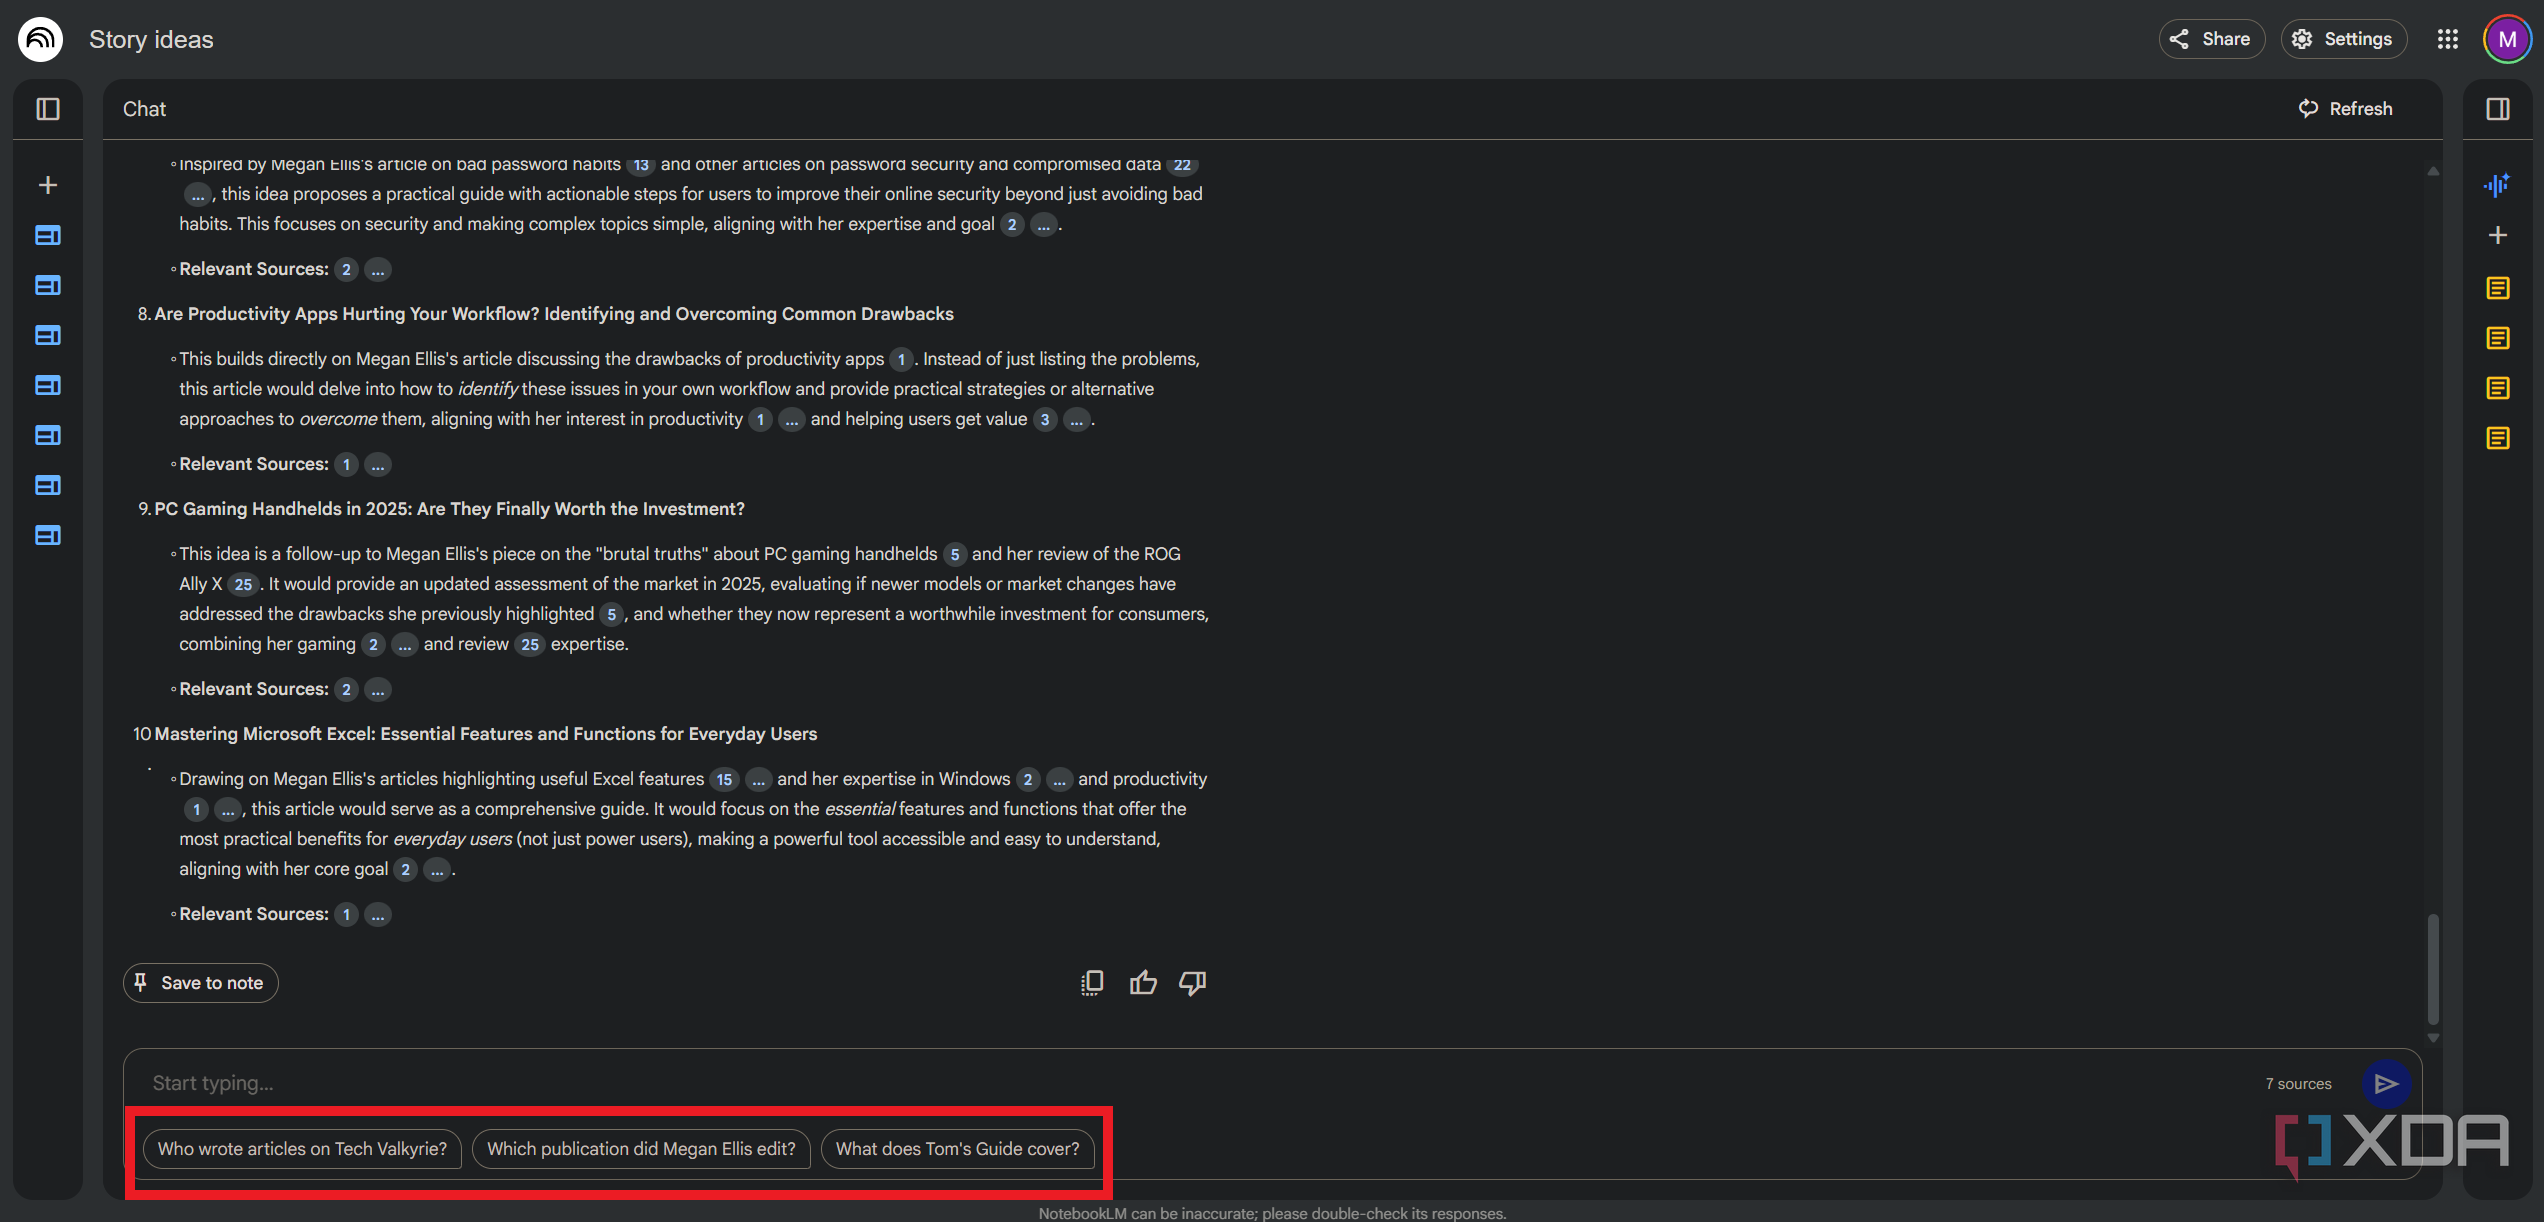Image resolution: width=2544 pixels, height=1222 pixels.
Task: Refresh the chat
Action: [2345, 109]
